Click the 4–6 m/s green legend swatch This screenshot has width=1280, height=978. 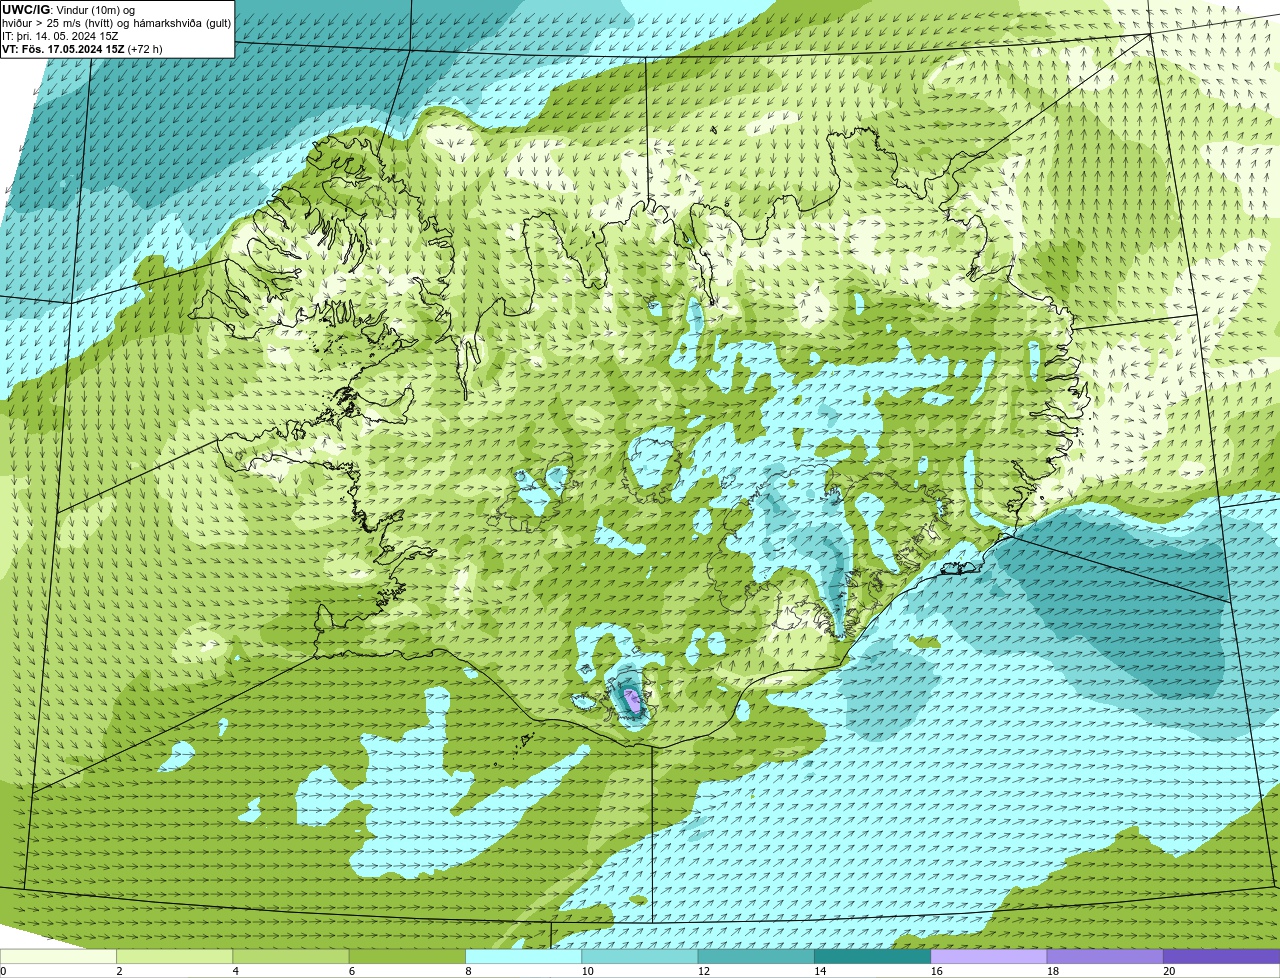coord(291,957)
